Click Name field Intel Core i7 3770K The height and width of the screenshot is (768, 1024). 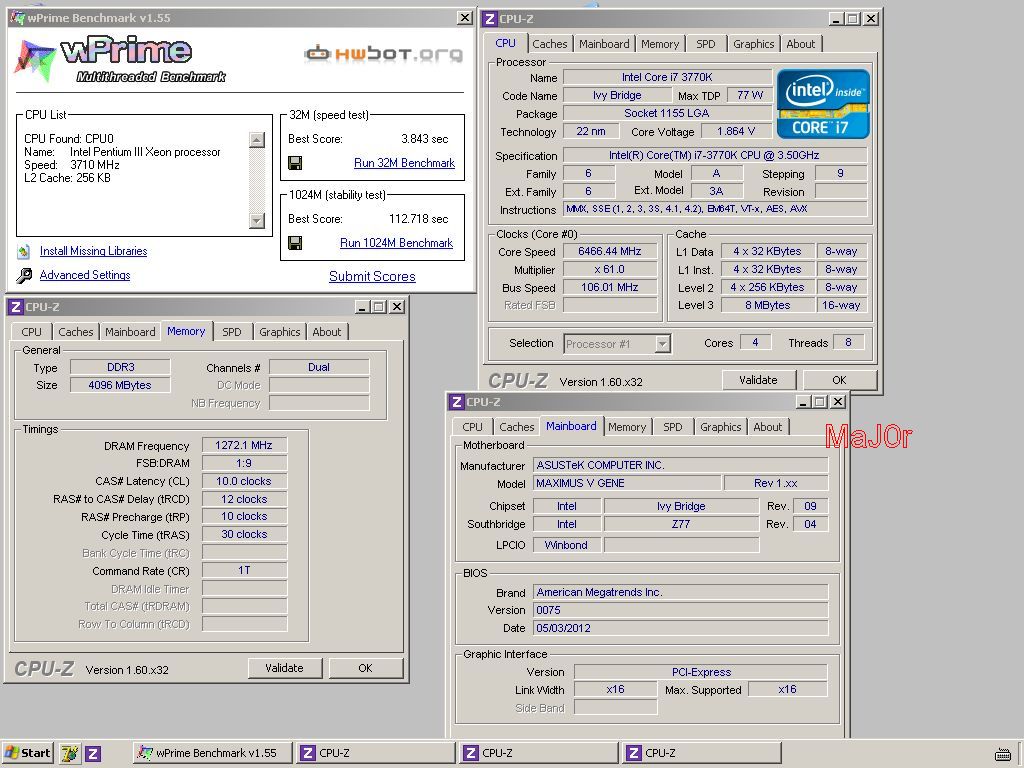tap(667, 77)
